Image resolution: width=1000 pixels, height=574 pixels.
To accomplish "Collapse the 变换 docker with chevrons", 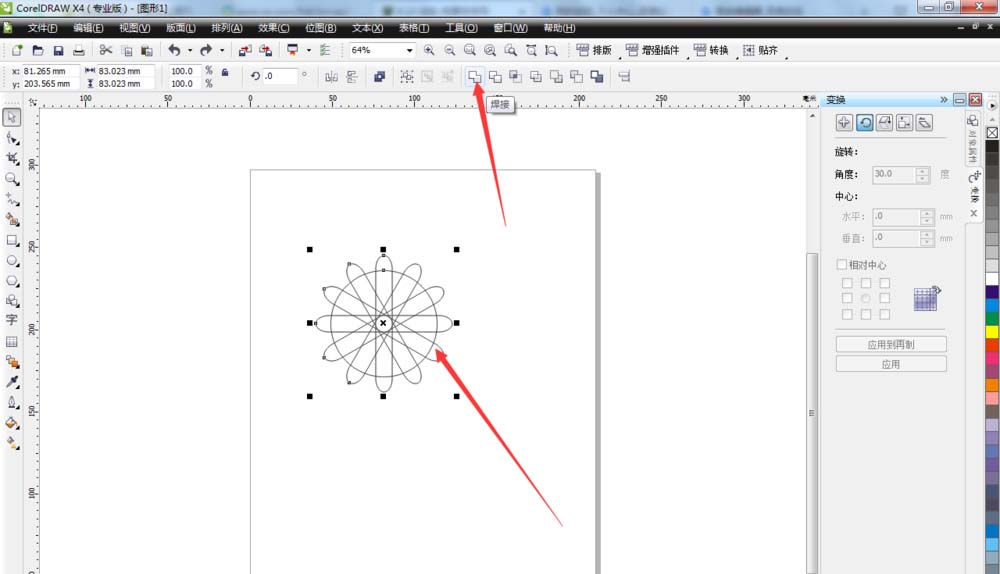I will pyautogui.click(x=943, y=99).
